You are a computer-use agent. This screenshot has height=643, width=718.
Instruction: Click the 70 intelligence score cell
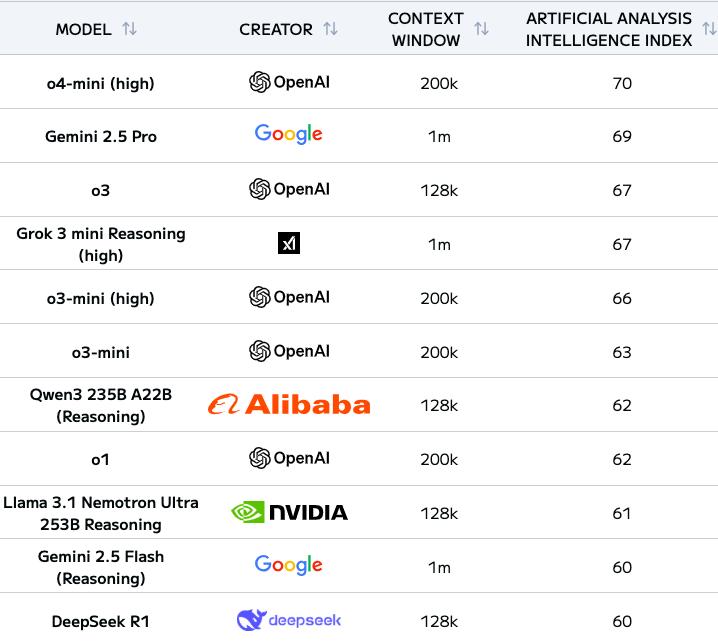click(x=622, y=83)
